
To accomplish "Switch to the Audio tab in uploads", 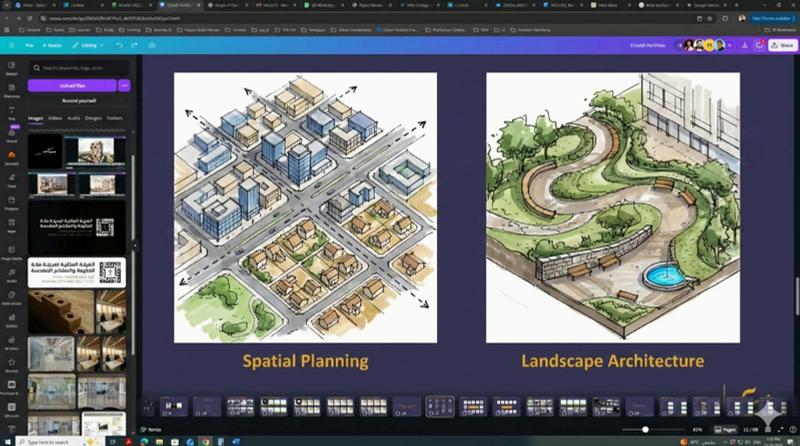I will 73,118.
